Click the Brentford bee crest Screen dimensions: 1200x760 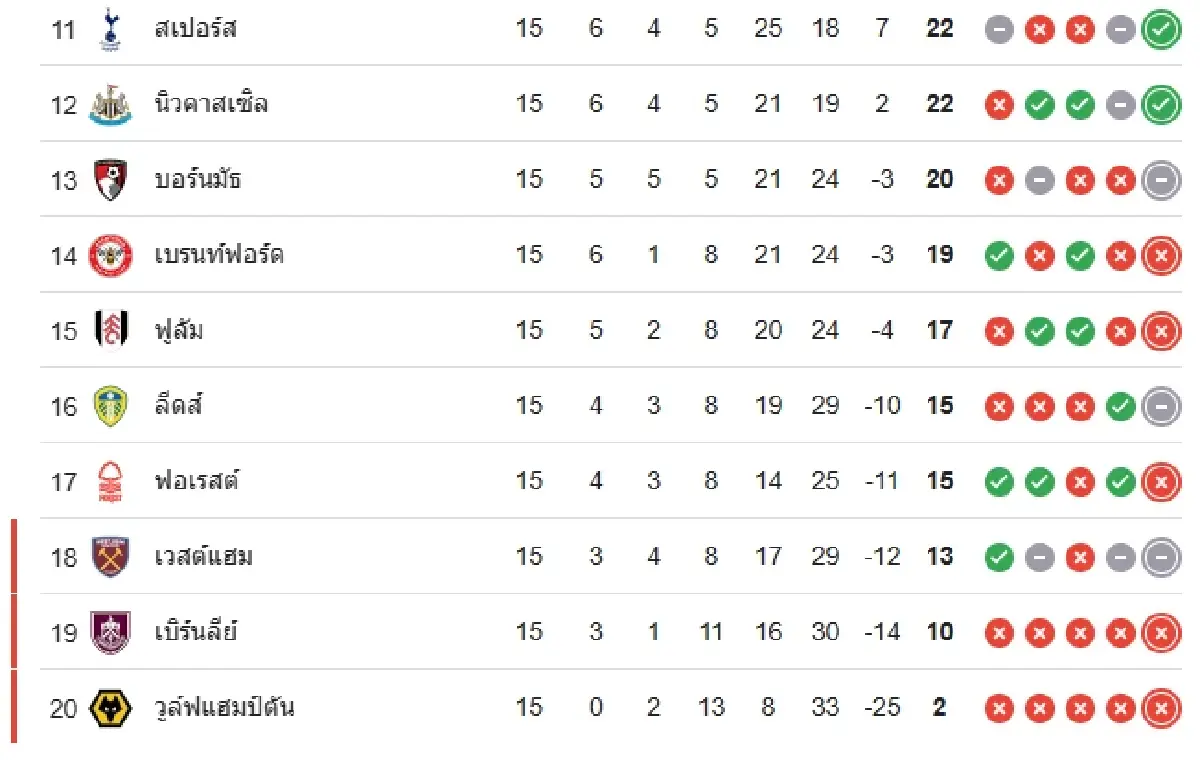(x=110, y=255)
